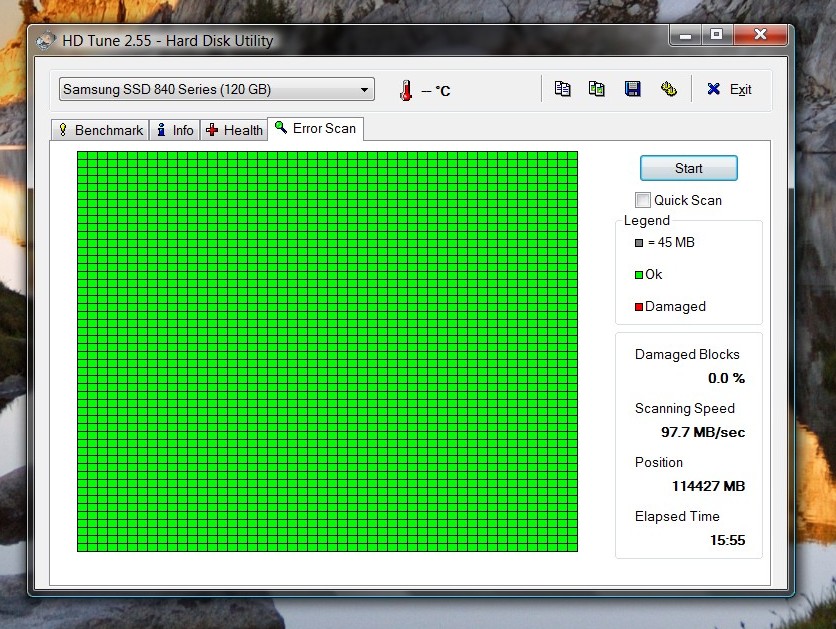Click the HD Tune application icon in title bar
The image size is (836, 629).
[46, 41]
